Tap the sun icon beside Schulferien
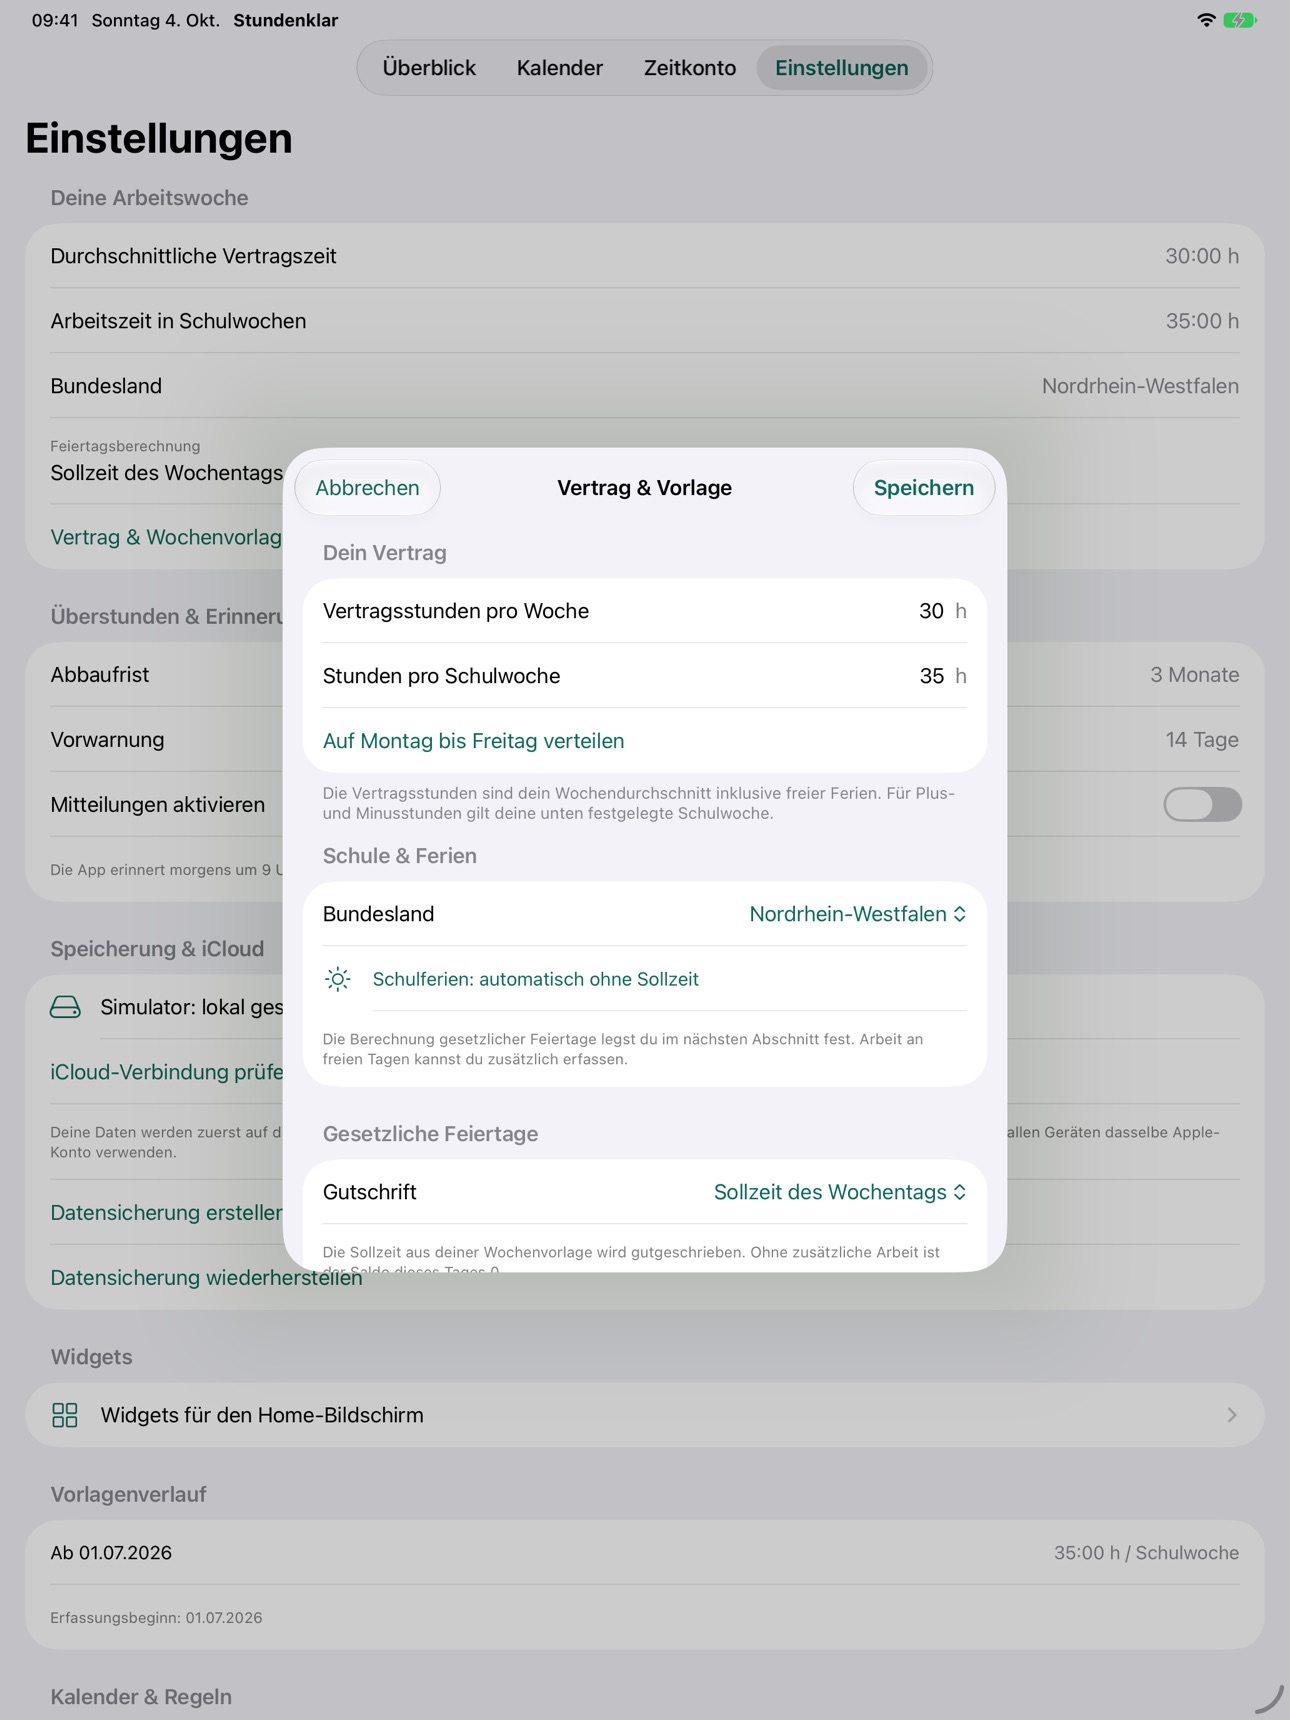The image size is (1290, 1720). (338, 979)
